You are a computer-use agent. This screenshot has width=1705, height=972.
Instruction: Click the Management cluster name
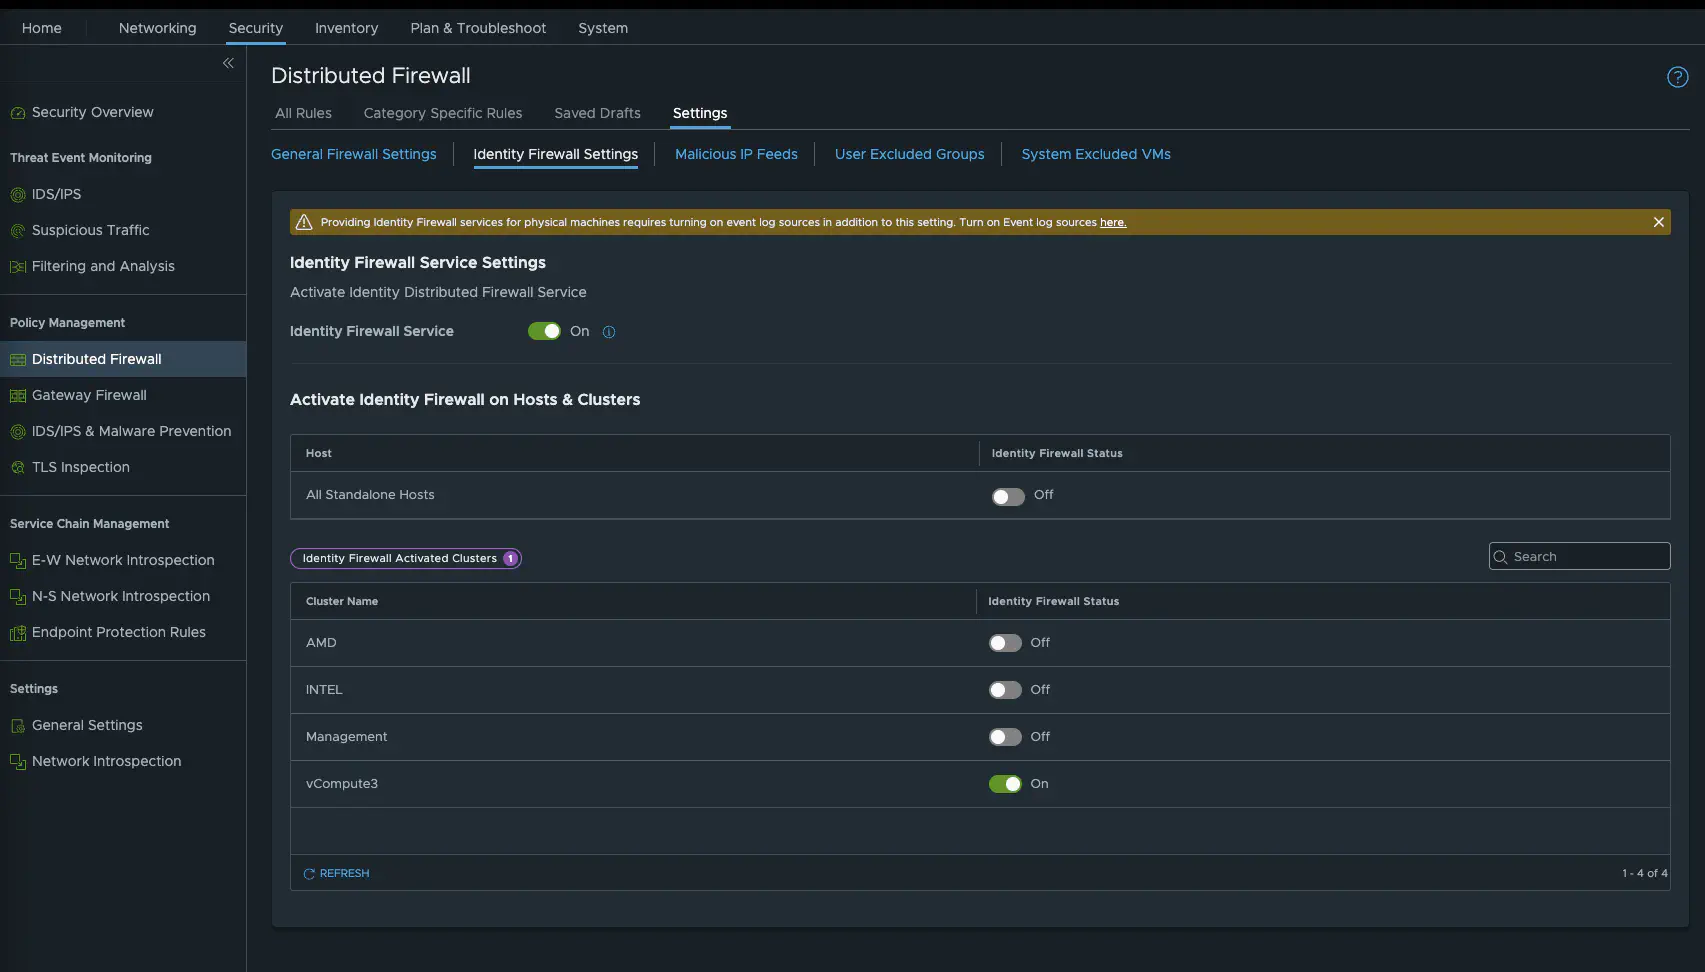pyautogui.click(x=346, y=737)
